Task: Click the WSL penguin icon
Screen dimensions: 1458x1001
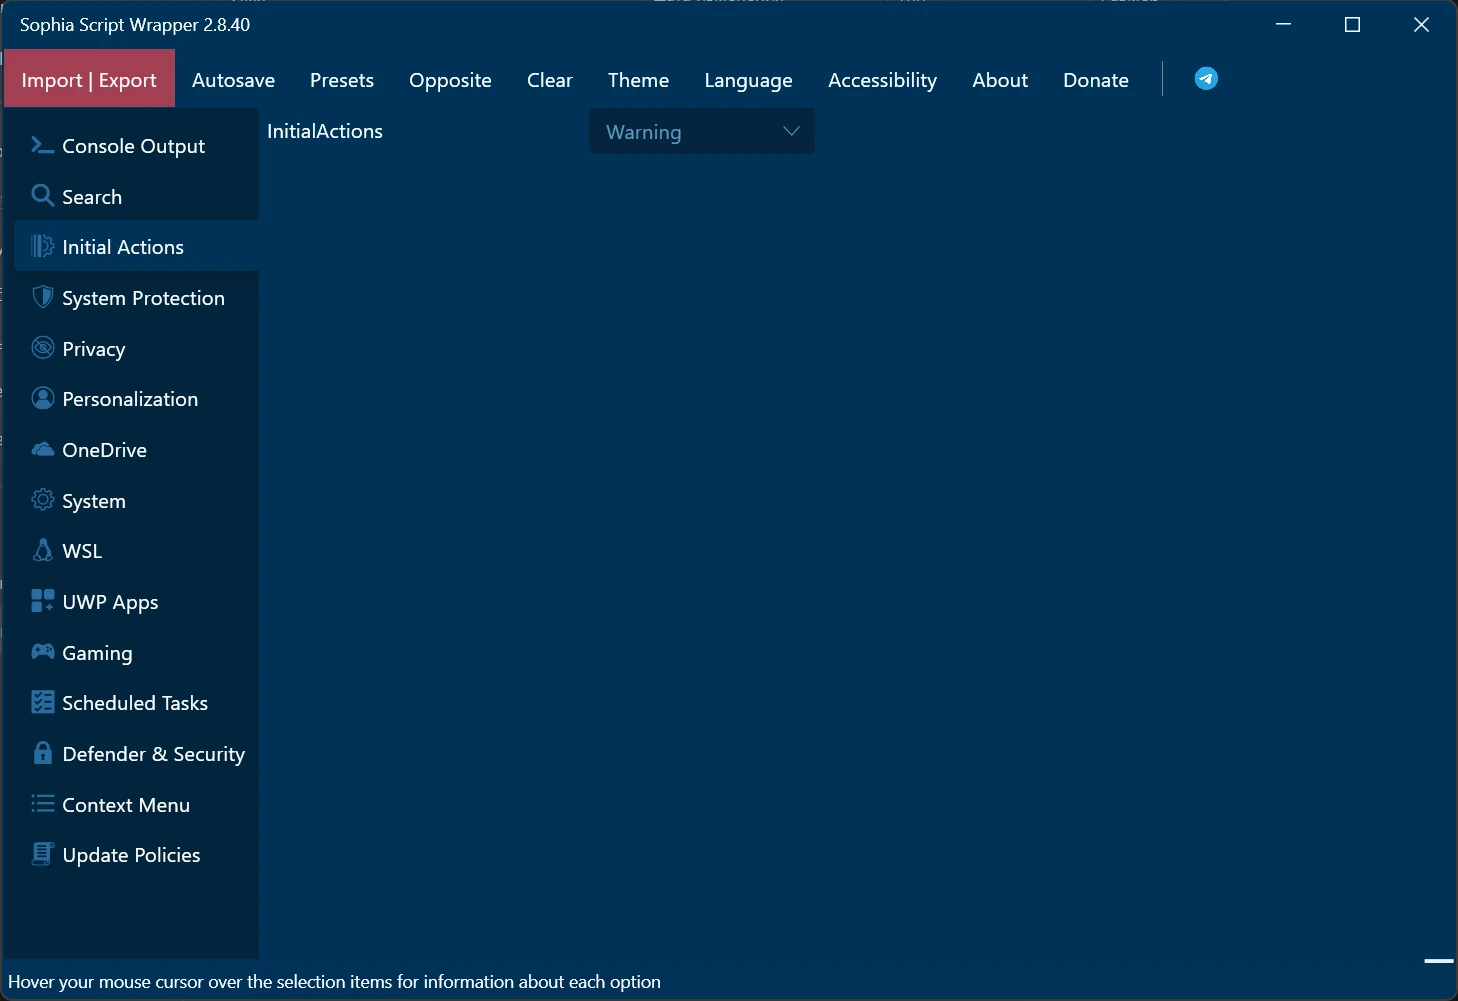Action: point(42,550)
